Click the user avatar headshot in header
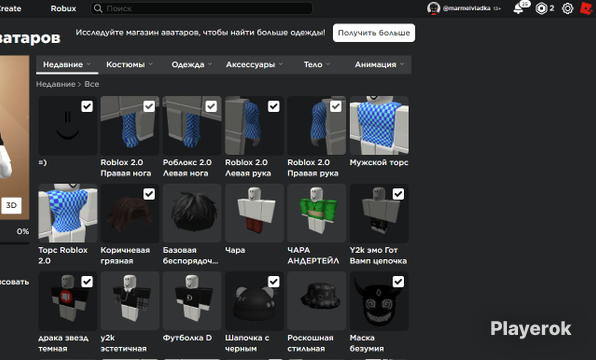The height and width of the screenshot is (360, 596). [434, 8]
